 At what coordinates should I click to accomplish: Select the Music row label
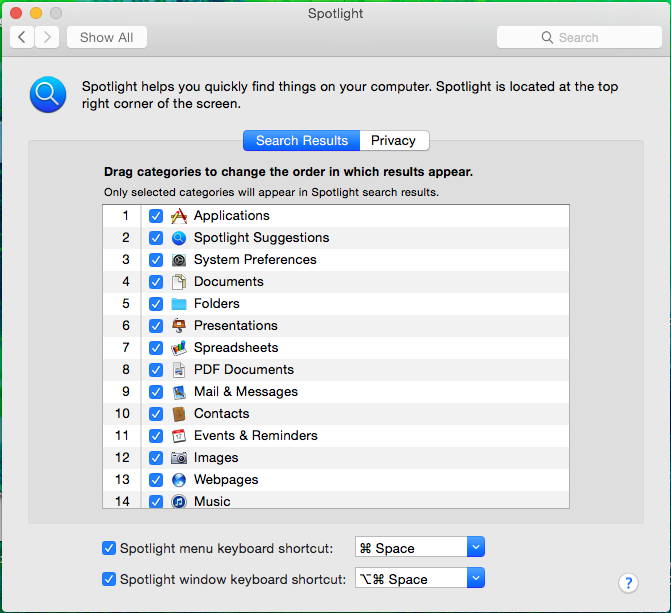[212, 501]
